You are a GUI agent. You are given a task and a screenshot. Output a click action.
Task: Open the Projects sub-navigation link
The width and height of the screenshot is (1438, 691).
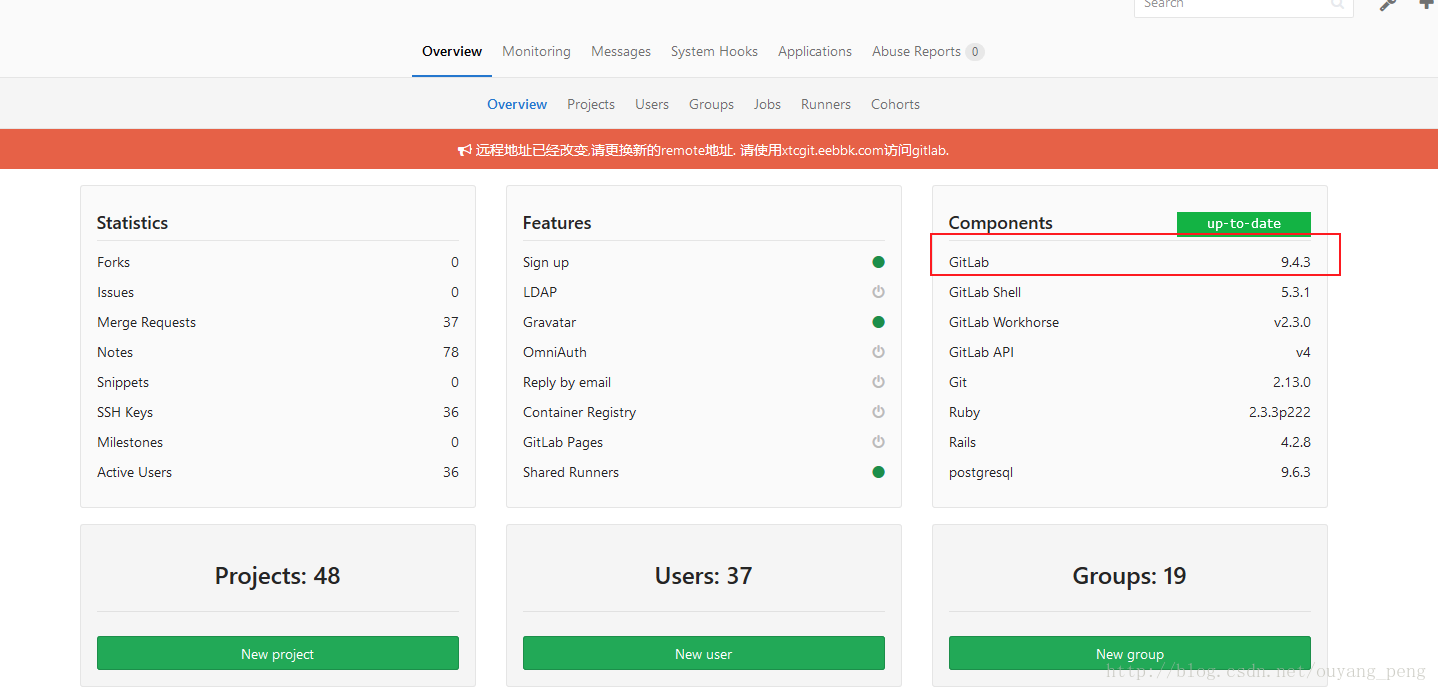591,104
